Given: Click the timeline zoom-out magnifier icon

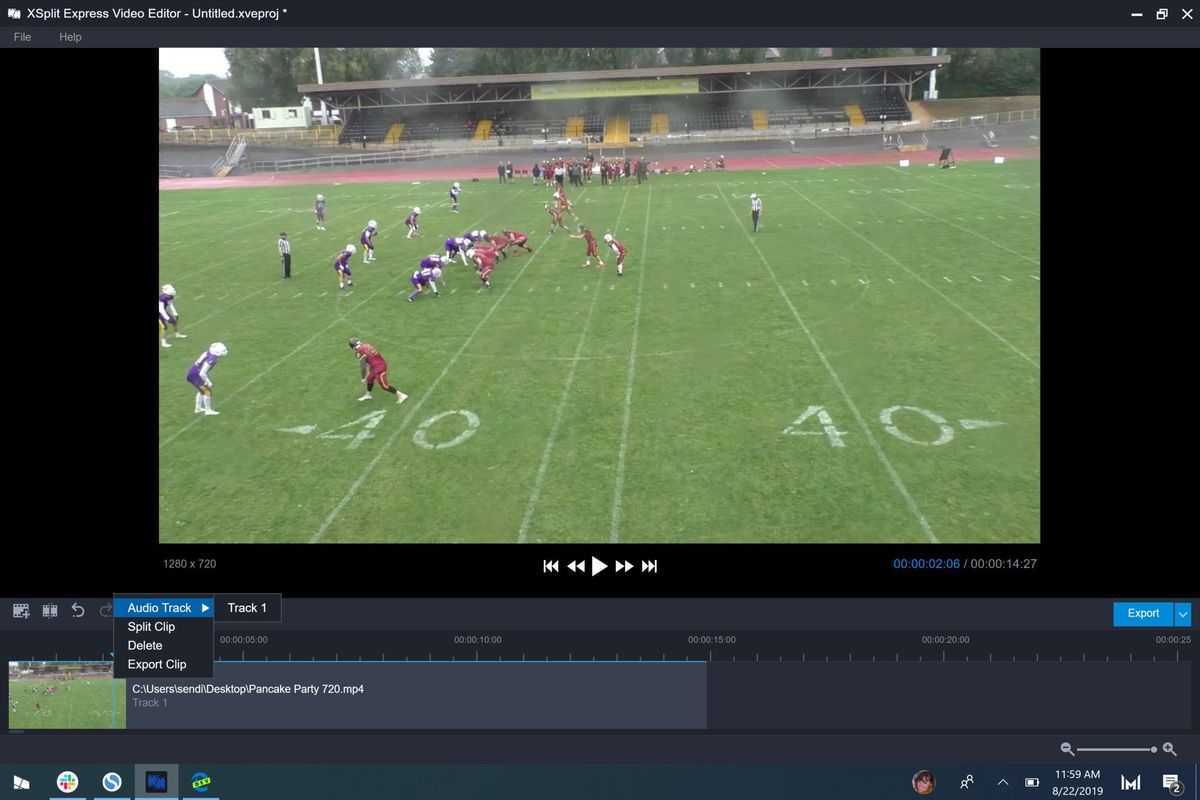Looking at the screenshot, I should (x=1068, y=748).
